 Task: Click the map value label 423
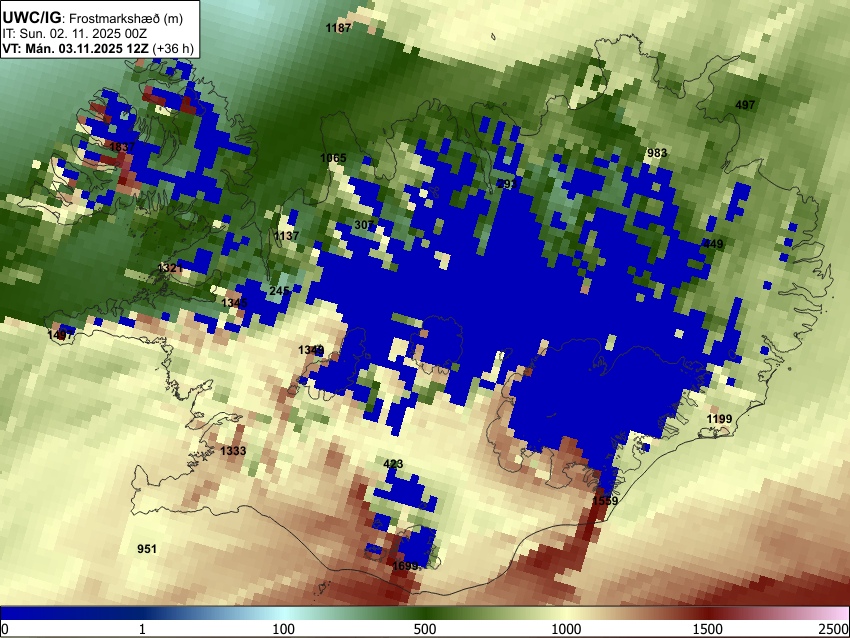point(393,464)
